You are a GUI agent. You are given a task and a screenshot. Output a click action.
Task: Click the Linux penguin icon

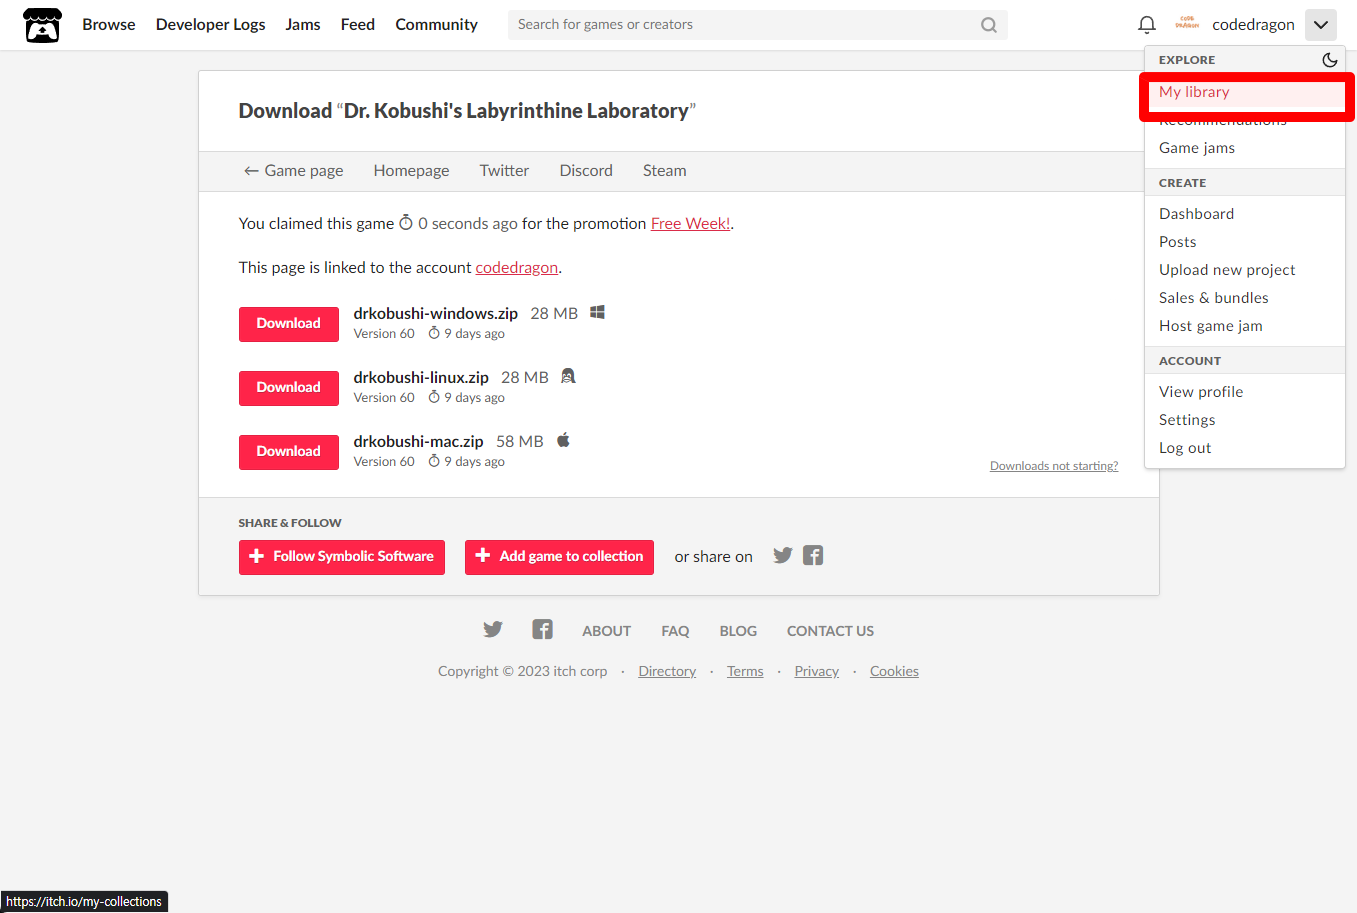coord(568,376)
